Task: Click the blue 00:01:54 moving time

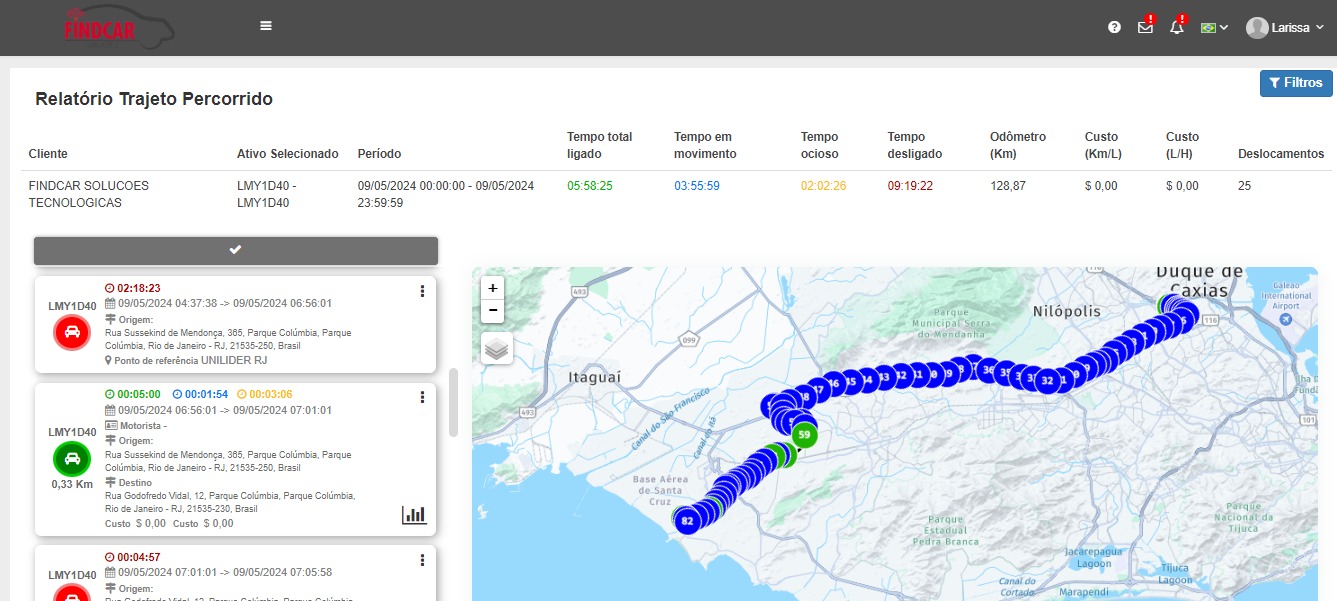Action: tap(207, 394)
